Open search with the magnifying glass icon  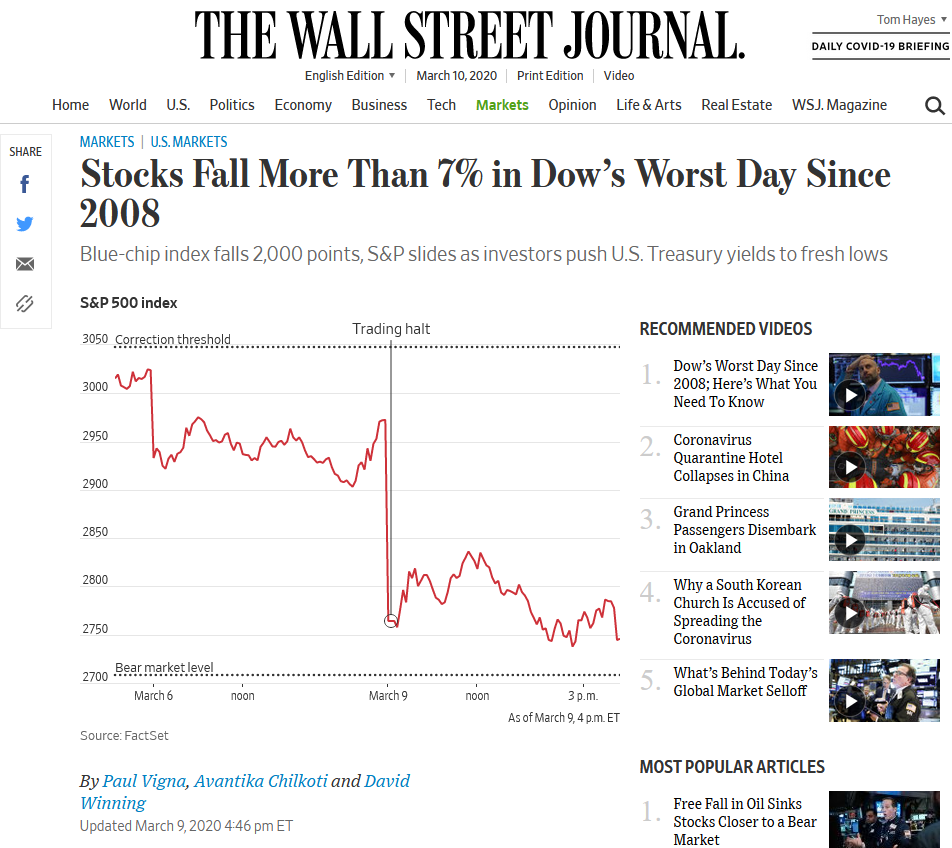[935, 105]
